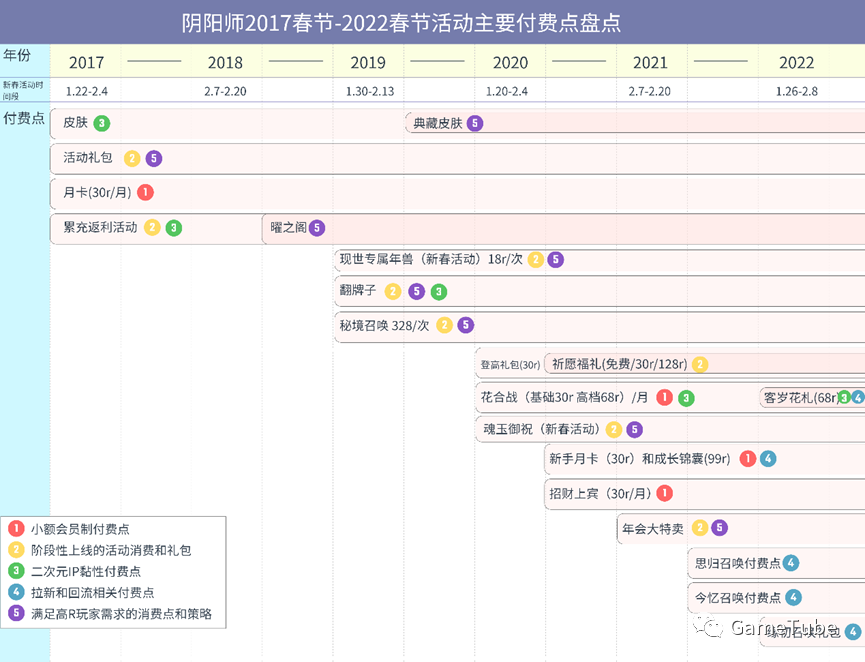865x662 pixels.
Task: Select the year 2021 in the timeline header
Action: click(x=650, y=62)
